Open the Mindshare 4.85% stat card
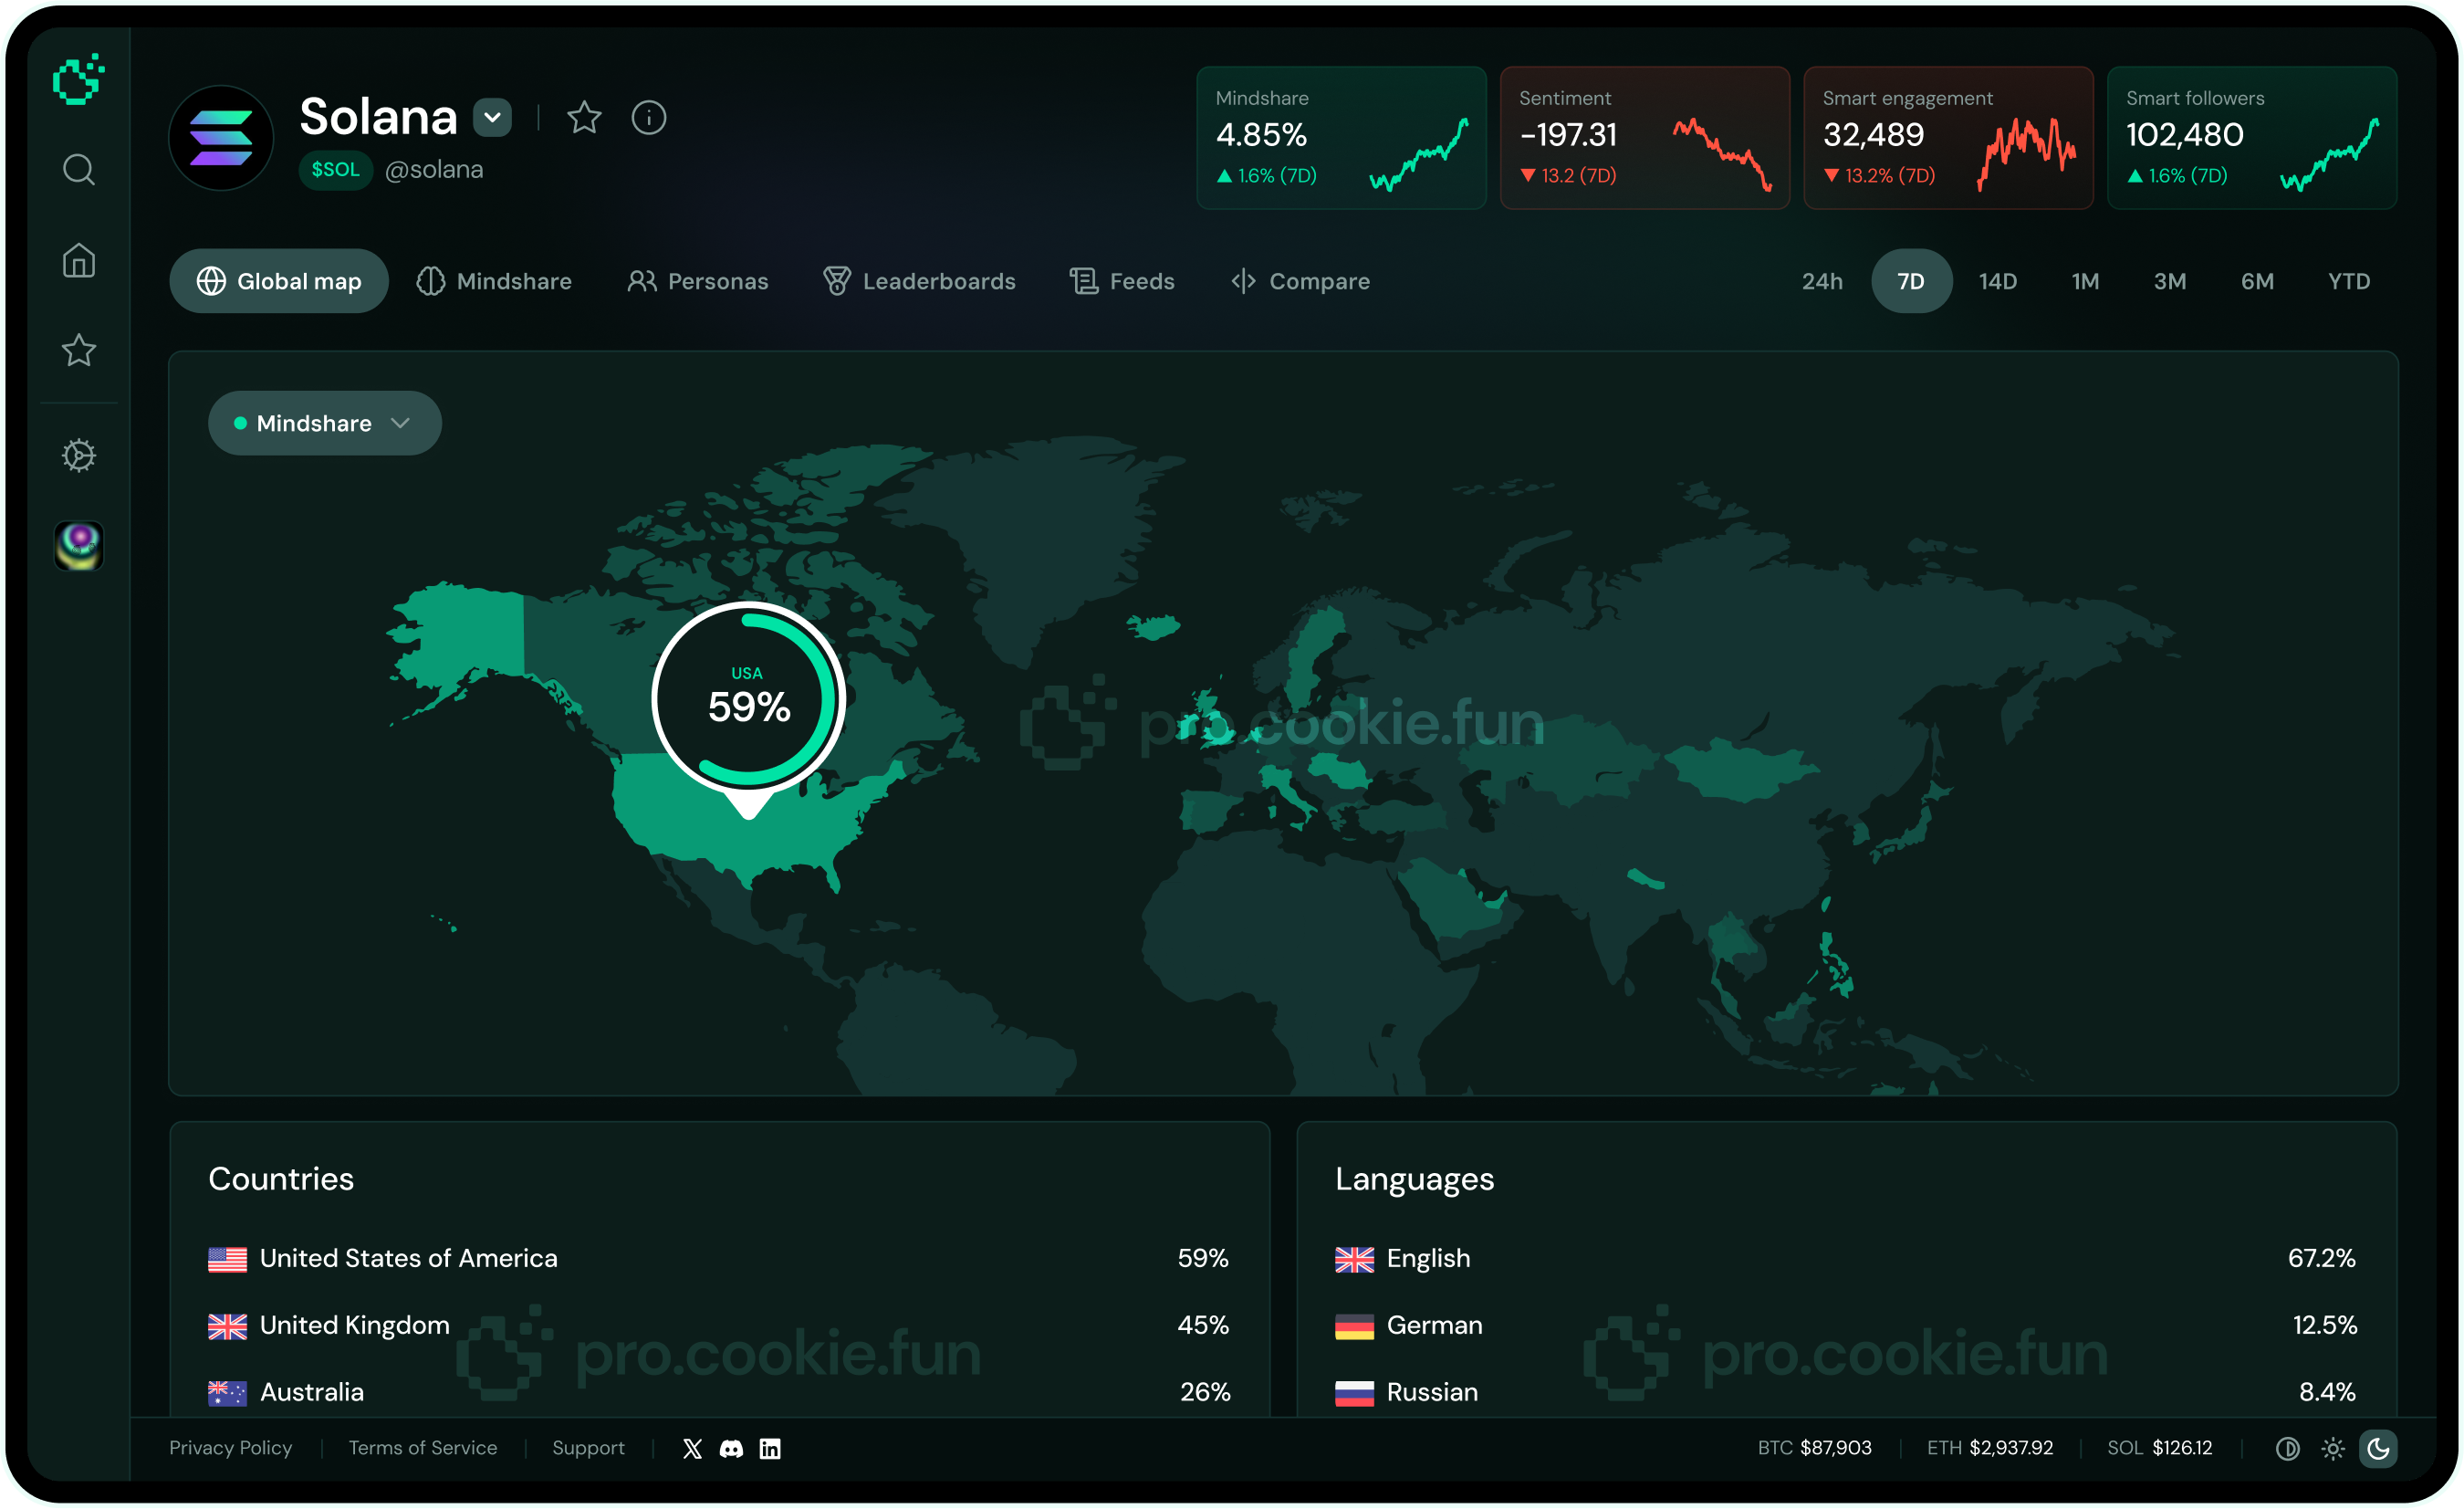 point(1341,138)
